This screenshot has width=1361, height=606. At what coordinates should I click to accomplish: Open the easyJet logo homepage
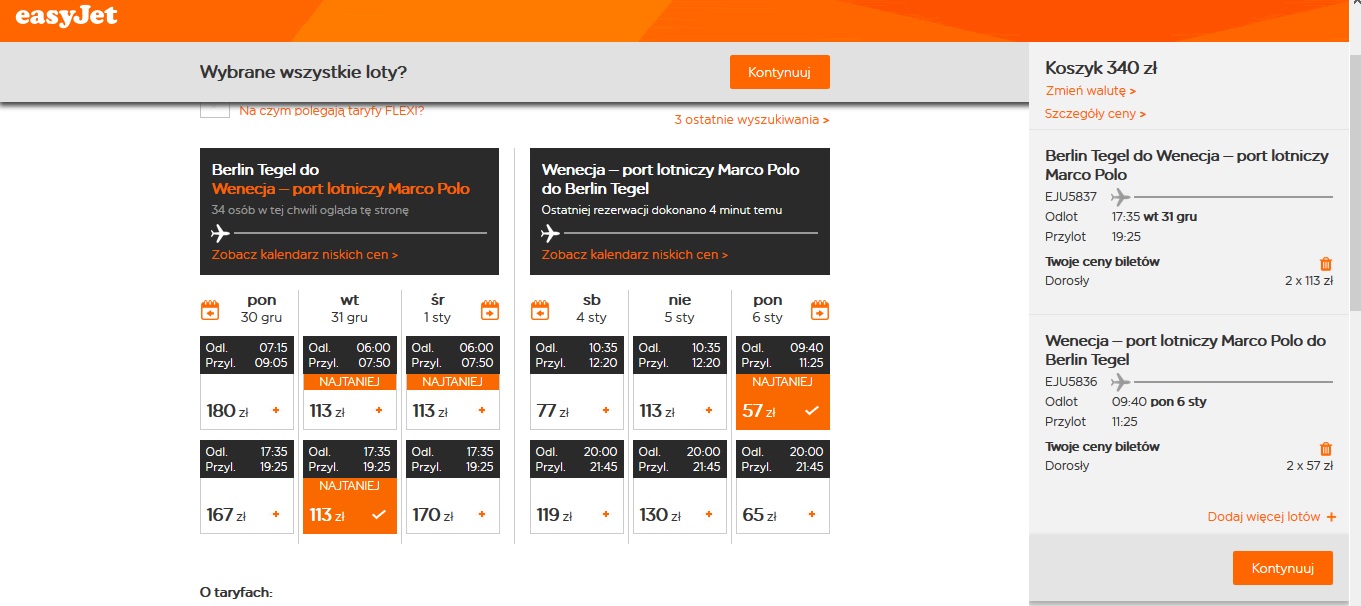coord(65,16)
